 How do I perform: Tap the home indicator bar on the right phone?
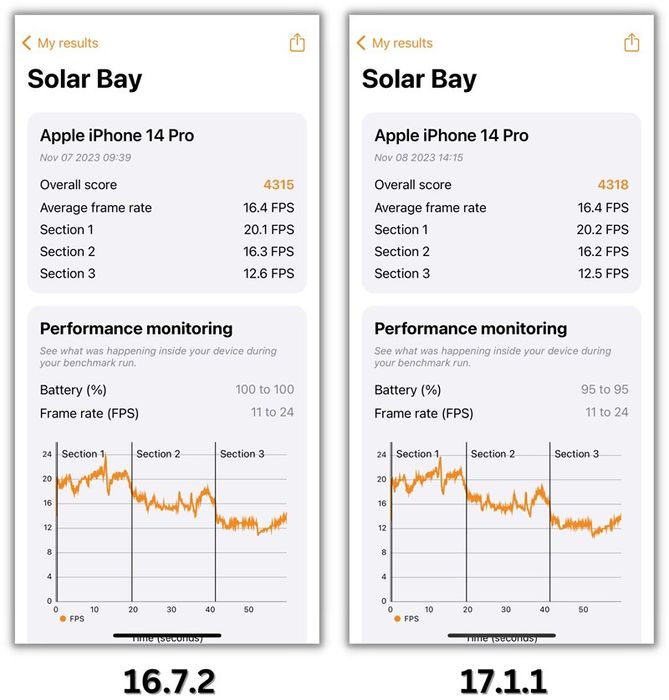pos(502,635)
